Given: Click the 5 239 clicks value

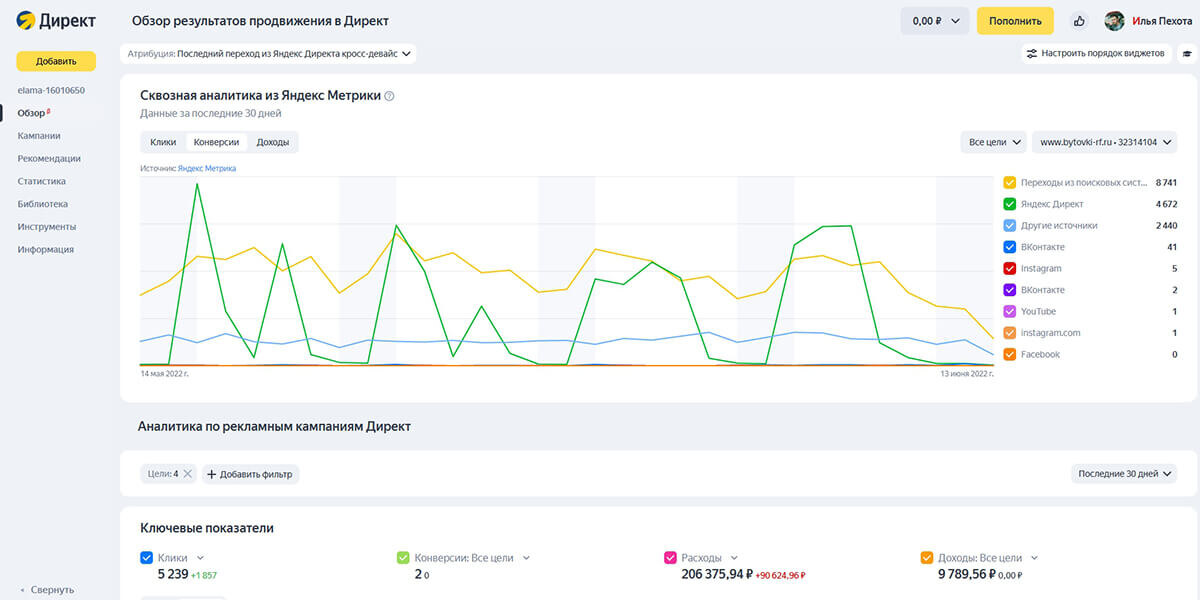Looking at the screenshot, I should [x=173, y=575].
